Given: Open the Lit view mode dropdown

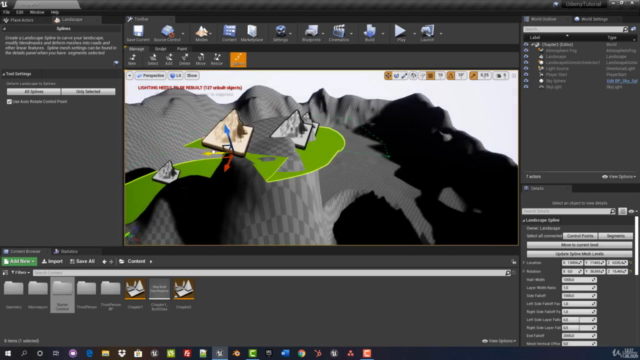Looking at the screenshot, I should (176, 76).
